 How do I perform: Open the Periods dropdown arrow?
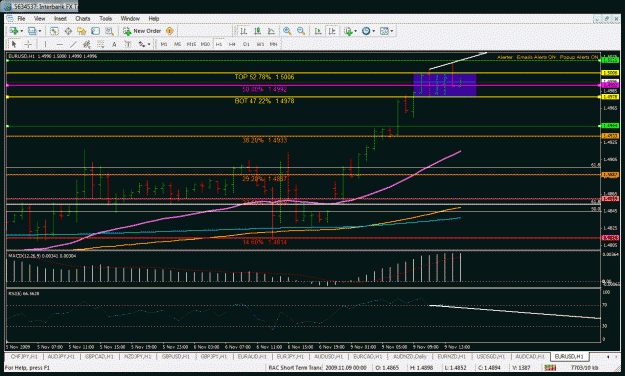(x=373, y=31)
